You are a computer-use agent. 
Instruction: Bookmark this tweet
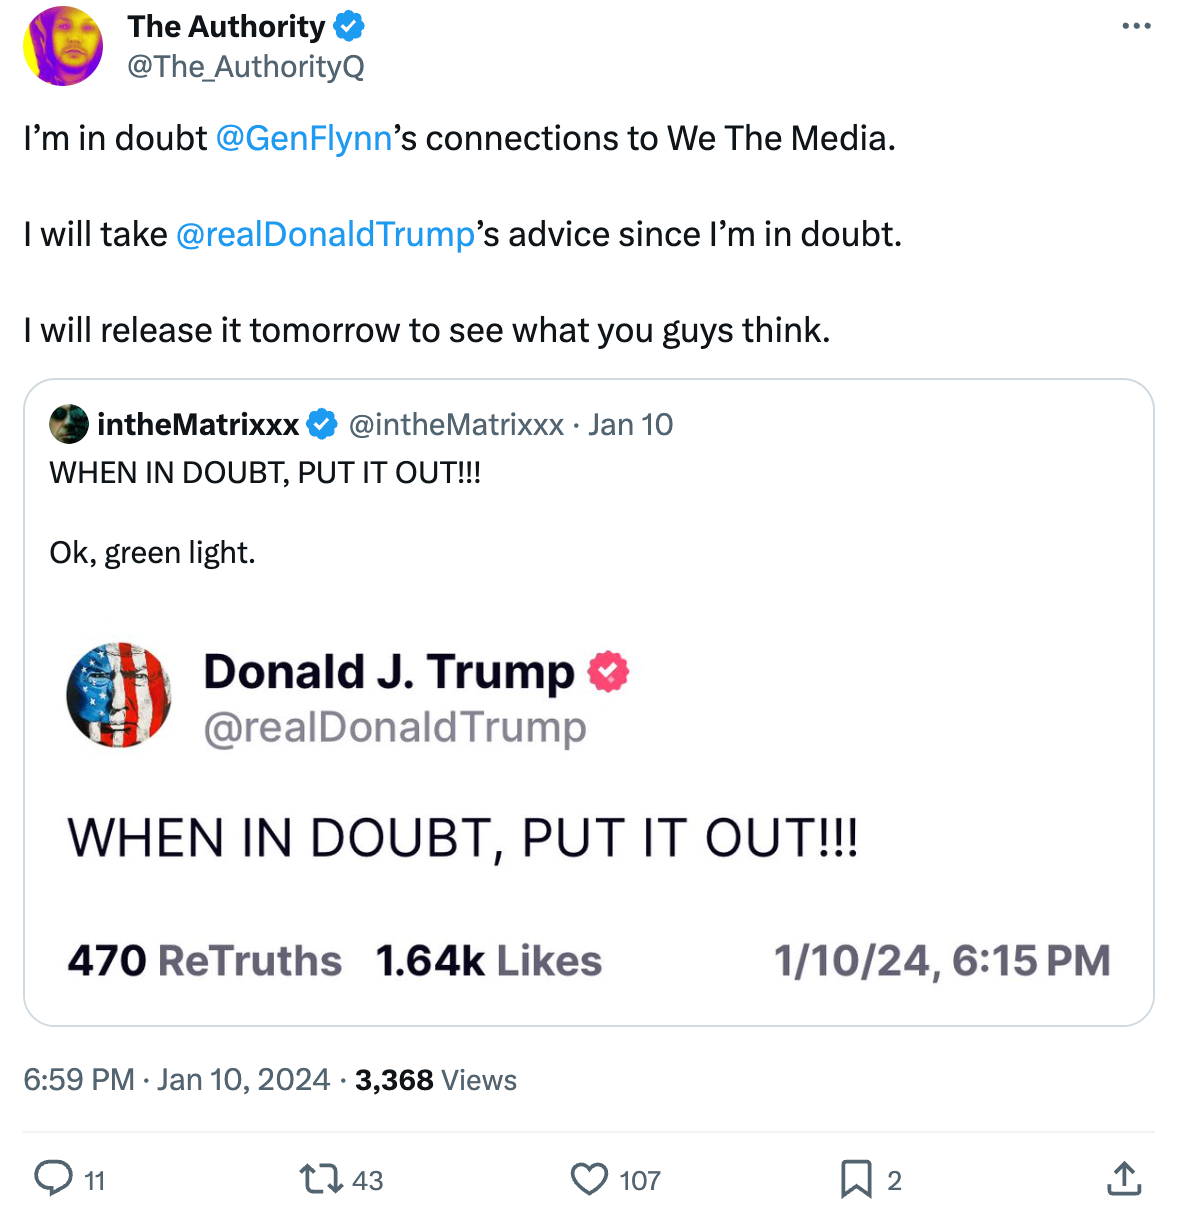[x=856, y=1179]
